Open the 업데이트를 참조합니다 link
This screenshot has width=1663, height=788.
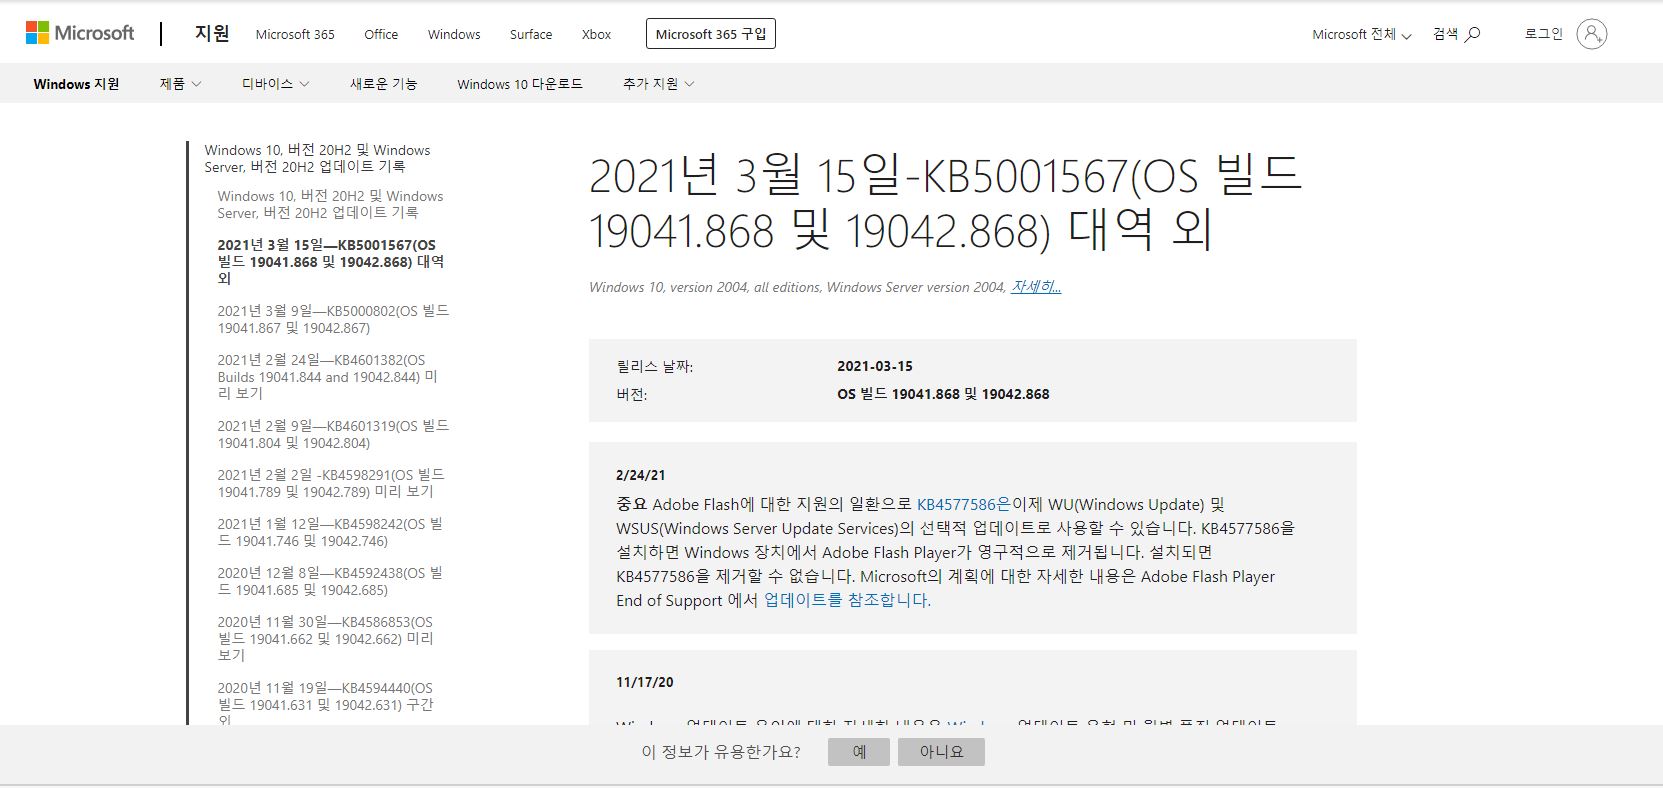[x=847, y=600]
